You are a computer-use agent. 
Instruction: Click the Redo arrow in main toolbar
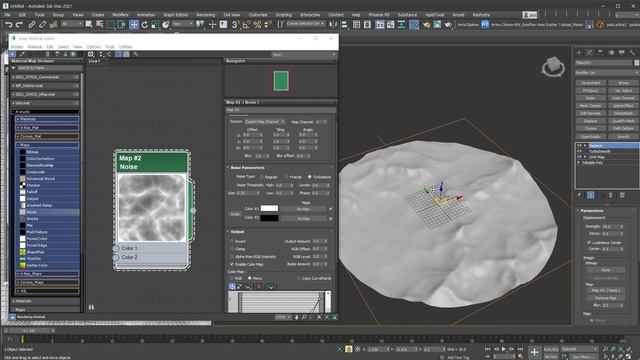point(19,25)
